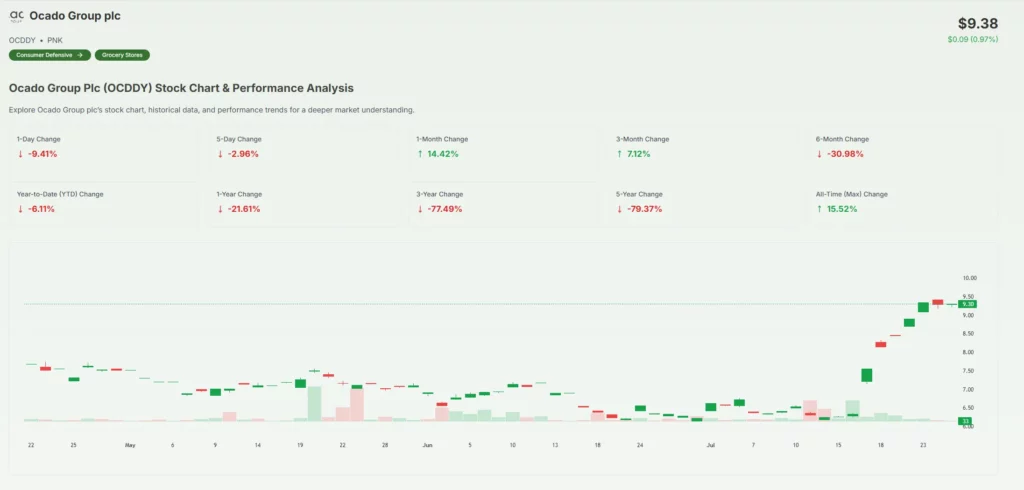Open the Grocery Stores industry tag
The image size is (1024, 490).
(x=122, y=55)
